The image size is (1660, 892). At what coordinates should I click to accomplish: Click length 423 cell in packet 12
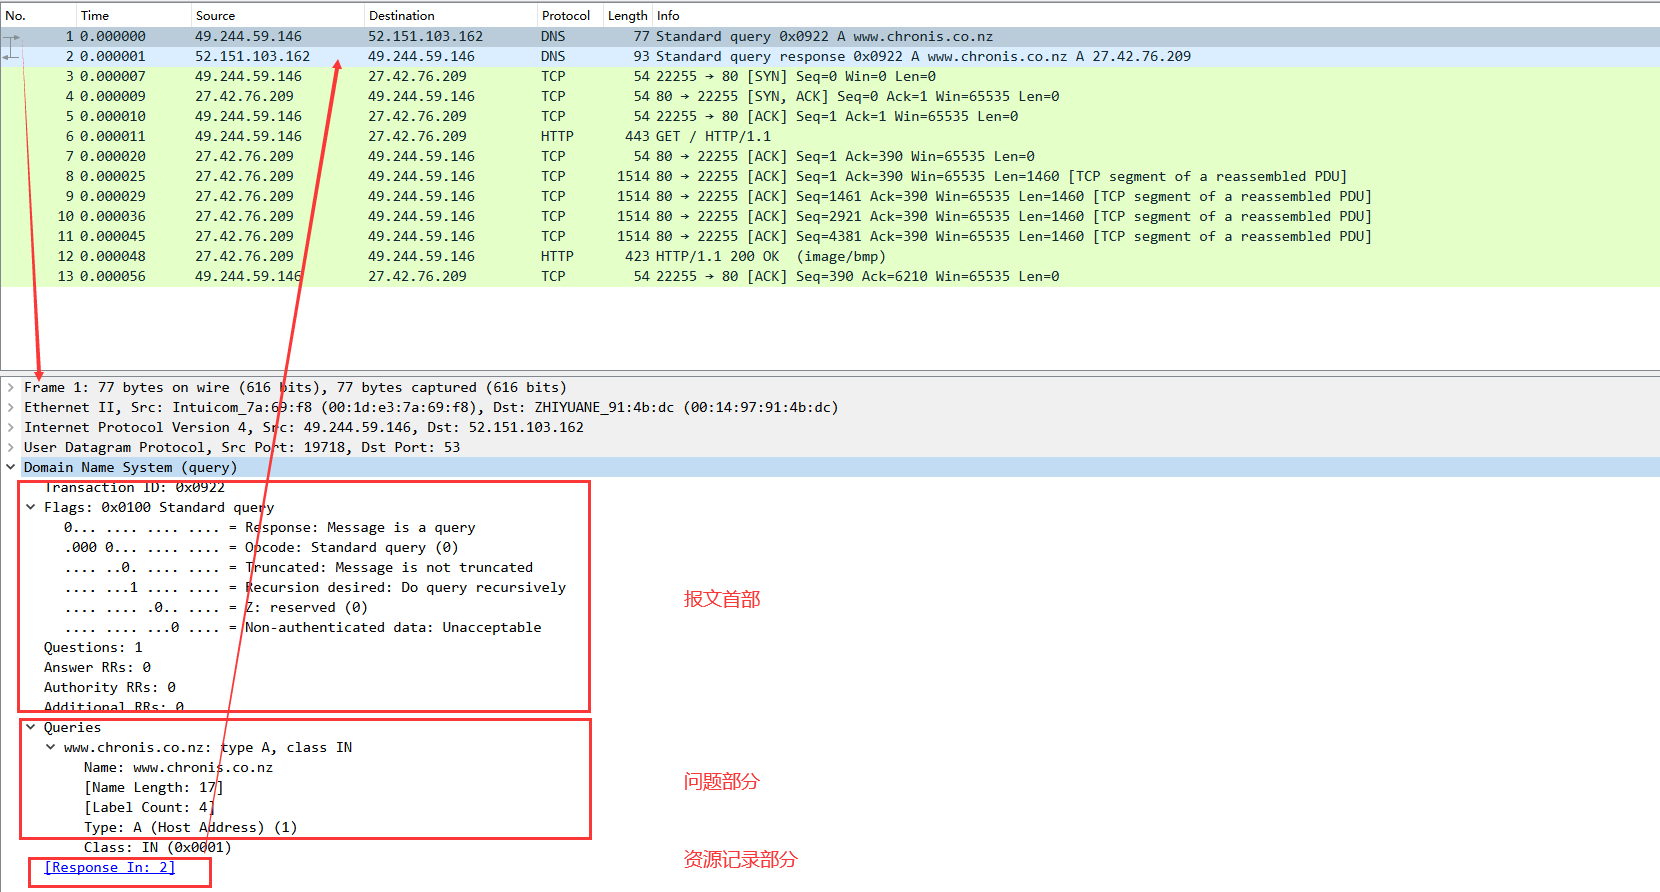[637, 256]
